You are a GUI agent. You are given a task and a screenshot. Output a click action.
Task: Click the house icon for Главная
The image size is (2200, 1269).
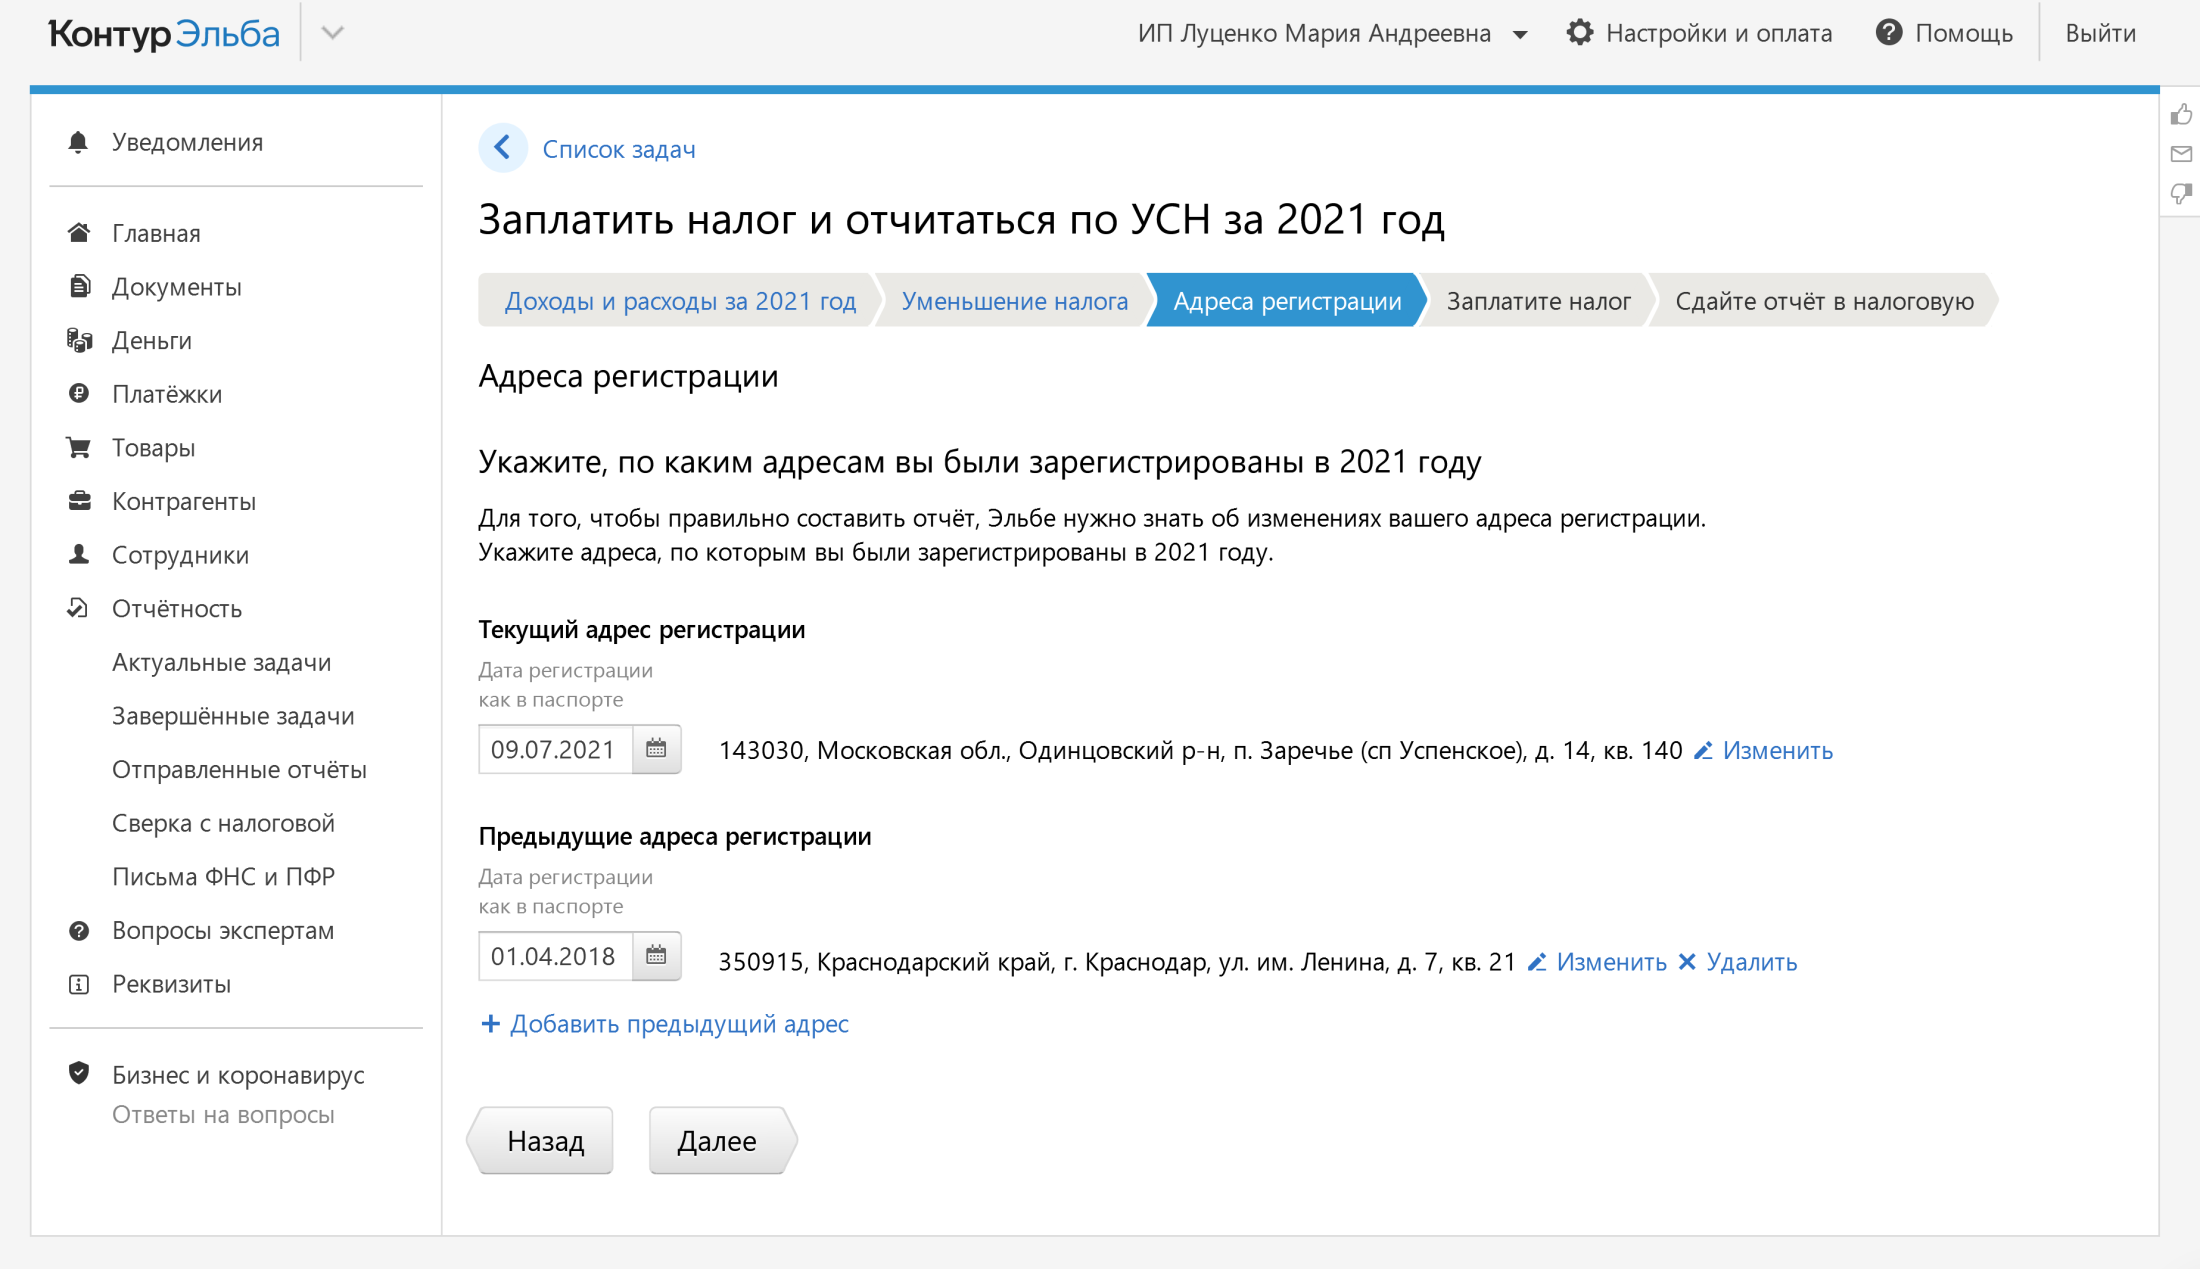78,233
